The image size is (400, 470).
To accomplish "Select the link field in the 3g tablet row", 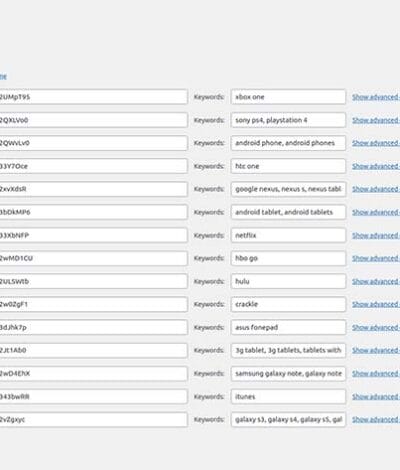I will pos(93,350).
